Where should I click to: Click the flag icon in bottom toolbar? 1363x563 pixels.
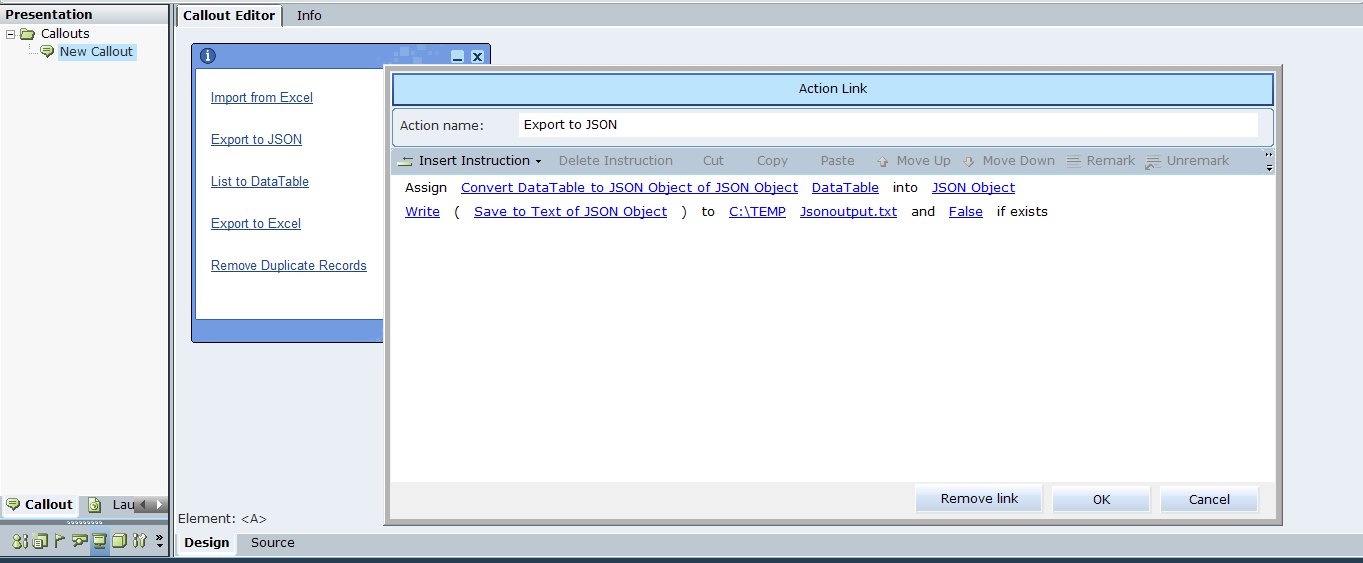[x=60, y=541]
